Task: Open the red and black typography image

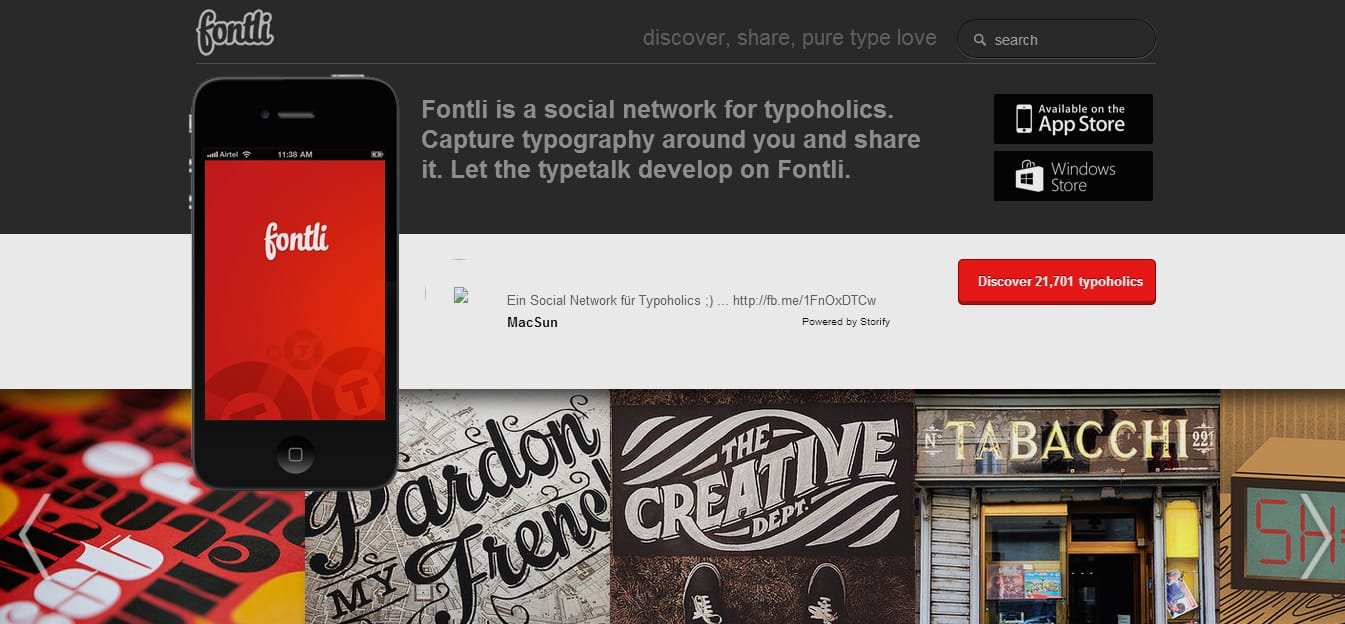Action: pyautogui.click(x=100, y=510)
